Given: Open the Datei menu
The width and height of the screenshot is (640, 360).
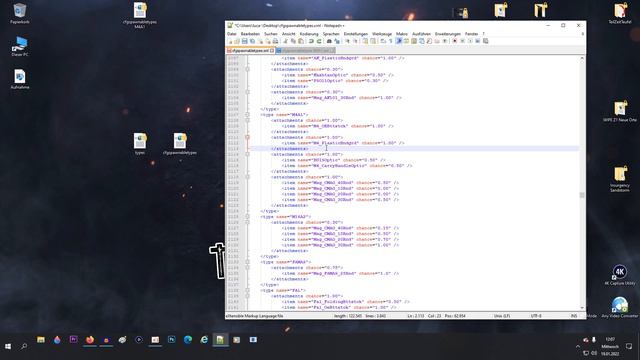Looking at the screenshot, I should (x=231, y=34).
